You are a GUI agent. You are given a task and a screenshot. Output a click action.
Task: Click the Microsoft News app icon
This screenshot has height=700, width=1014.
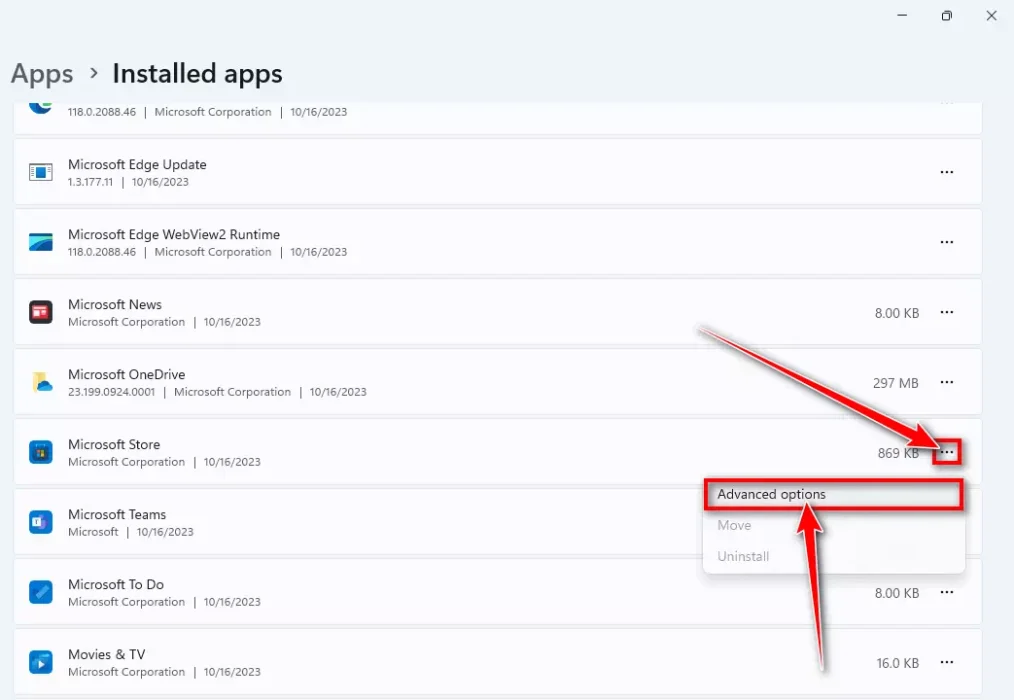click(41, 312)
